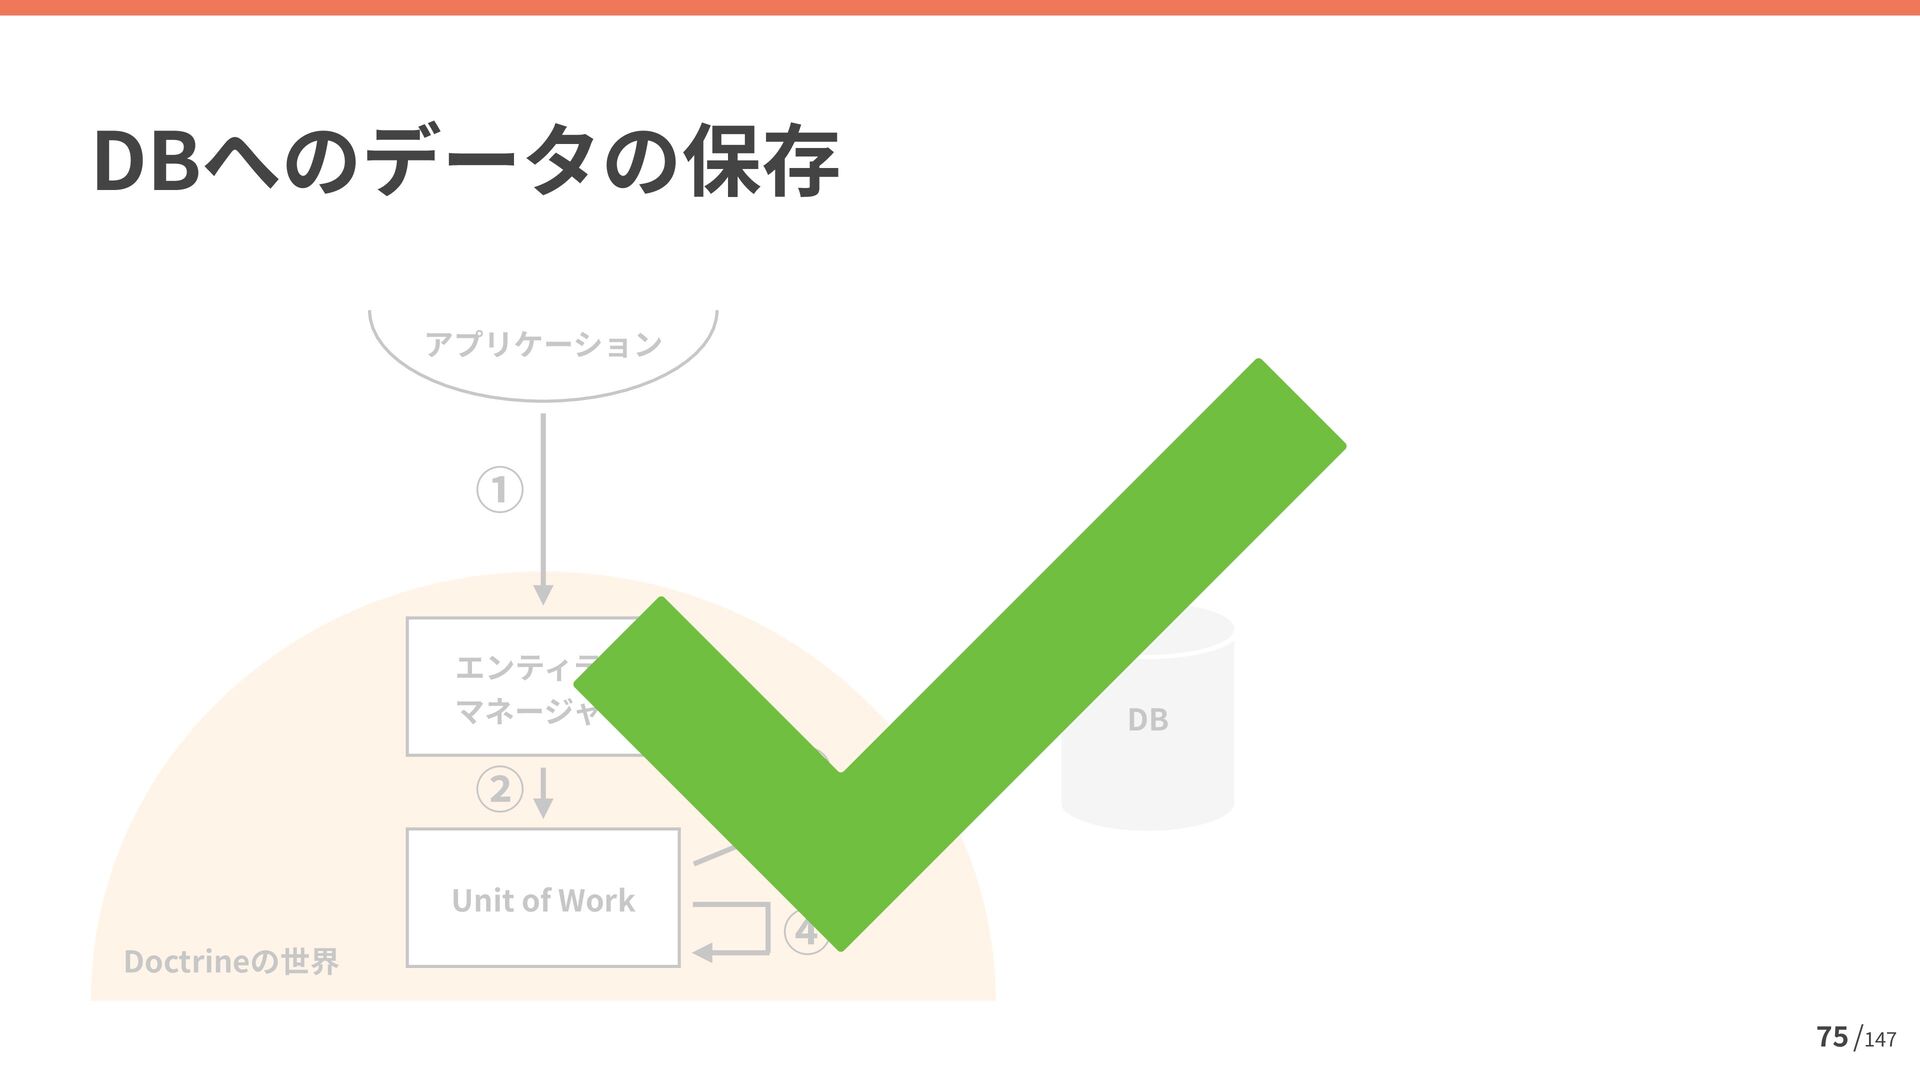Click the Doctrineの世界 label
The height and width of the screenshot is (1080, 1920).
[231, 962]
